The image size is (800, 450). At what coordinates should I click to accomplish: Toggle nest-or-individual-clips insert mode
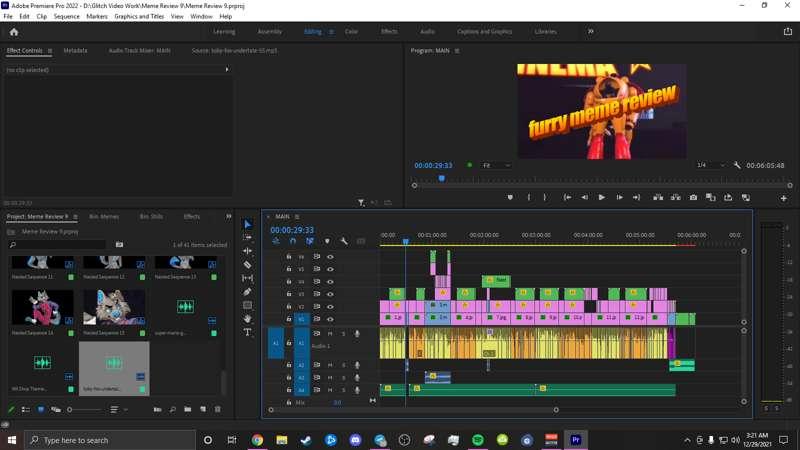click(x=276, y=241)
